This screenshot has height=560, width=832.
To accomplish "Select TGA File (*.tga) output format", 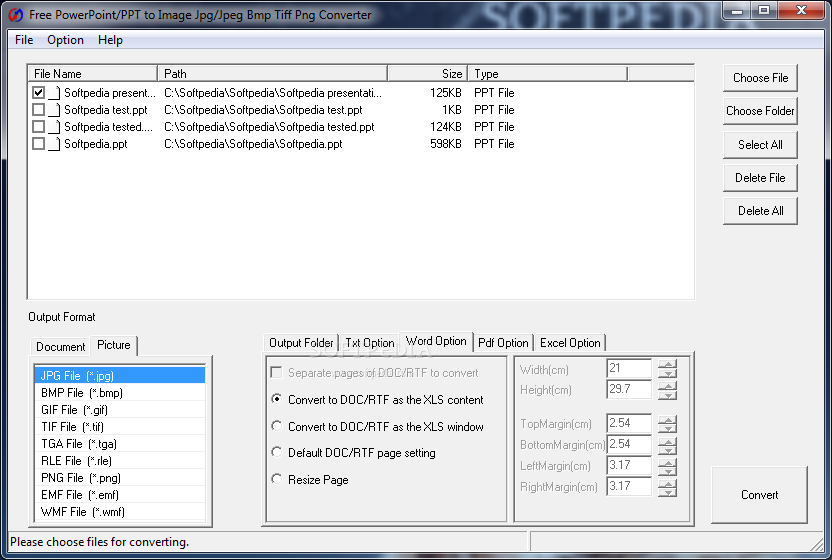I will pyautogui.click(x=120, y=444).
